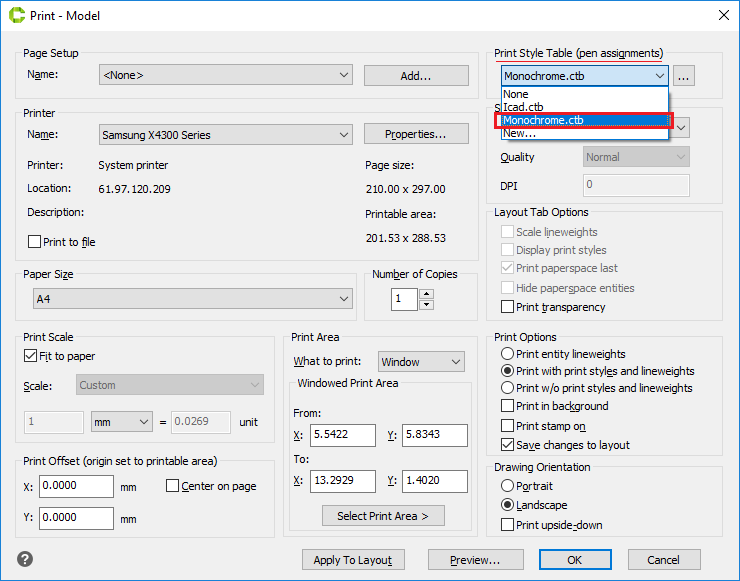Click From Y field showing 5.8343
Image resolution: width=740 pixels, height=581 pixels.
point(435,435)
